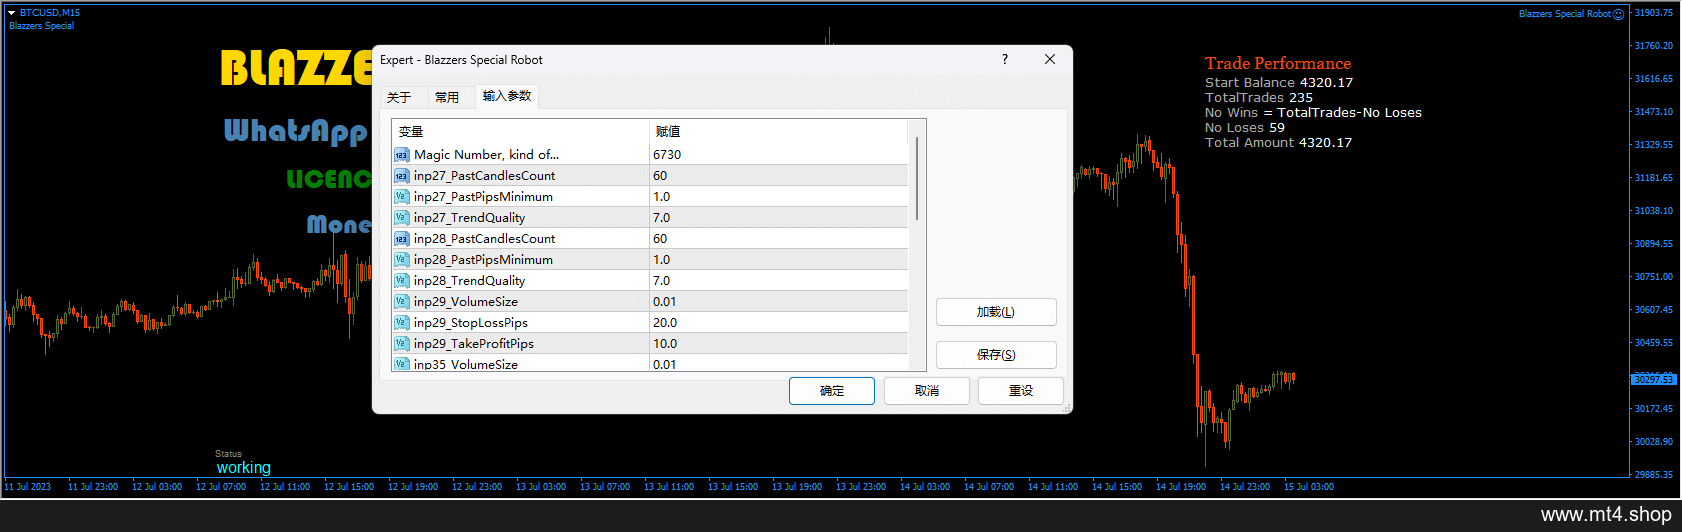Image resolution: width=1682 pixels, height=532 pixels.
Task: Select the inp29_StopLossPips variable name
Action: point(471,323)
